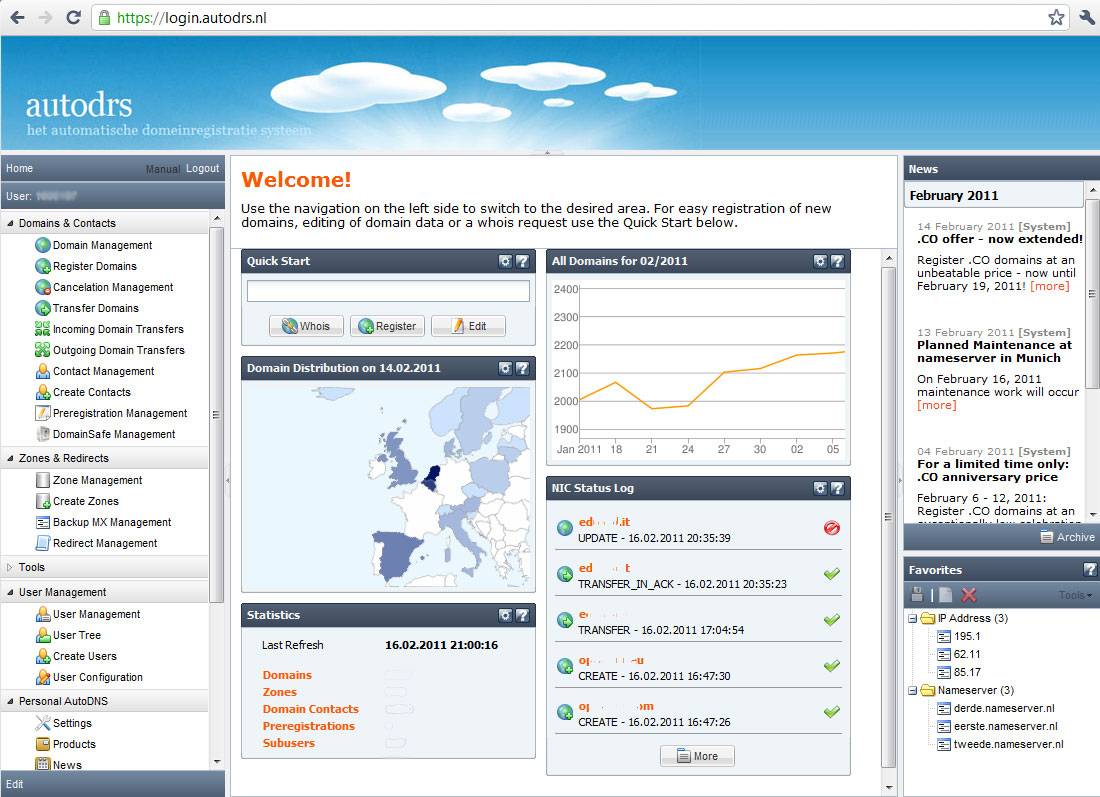Screen dimensions: 1100x797
Task: Click the News panel vertical scrollbar
Action: click(1092, 300)
